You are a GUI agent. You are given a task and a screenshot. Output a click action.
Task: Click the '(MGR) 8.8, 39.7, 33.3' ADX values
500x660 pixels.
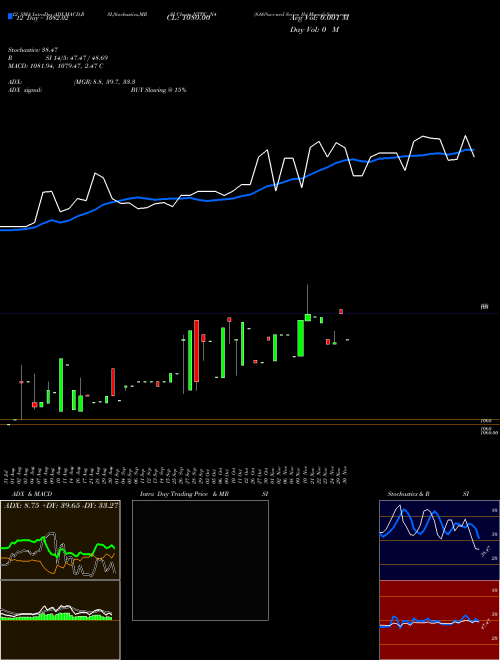coord(104,82)
